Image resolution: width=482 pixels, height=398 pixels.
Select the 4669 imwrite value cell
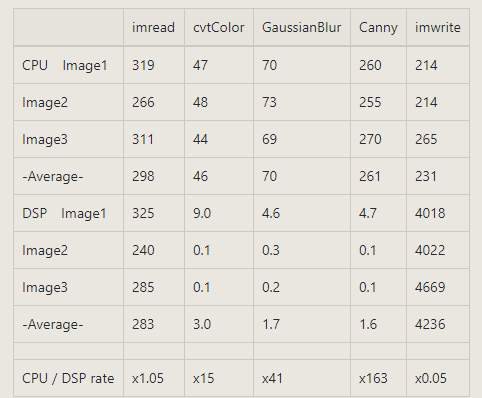click(x=430, y=287)
